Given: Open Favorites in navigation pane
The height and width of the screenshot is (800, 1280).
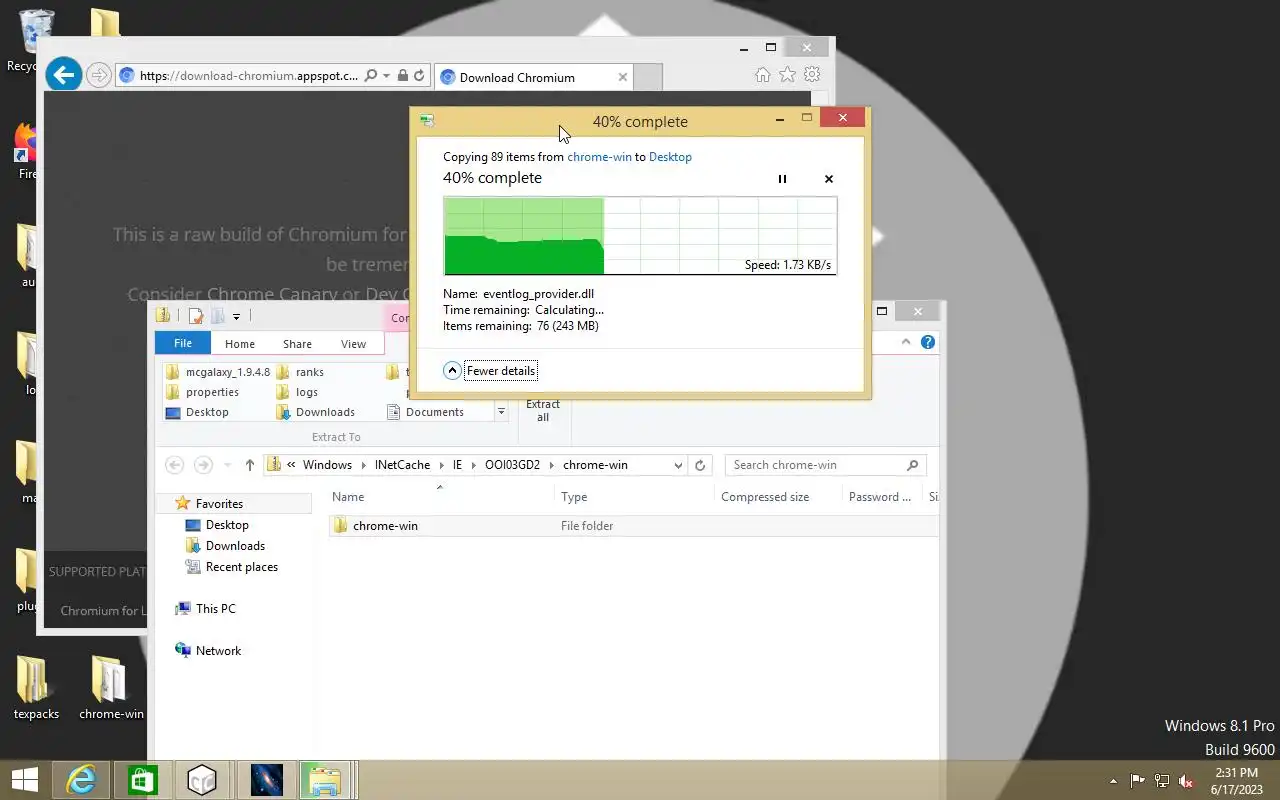Looking at the screenshot, I should (219, 504).
